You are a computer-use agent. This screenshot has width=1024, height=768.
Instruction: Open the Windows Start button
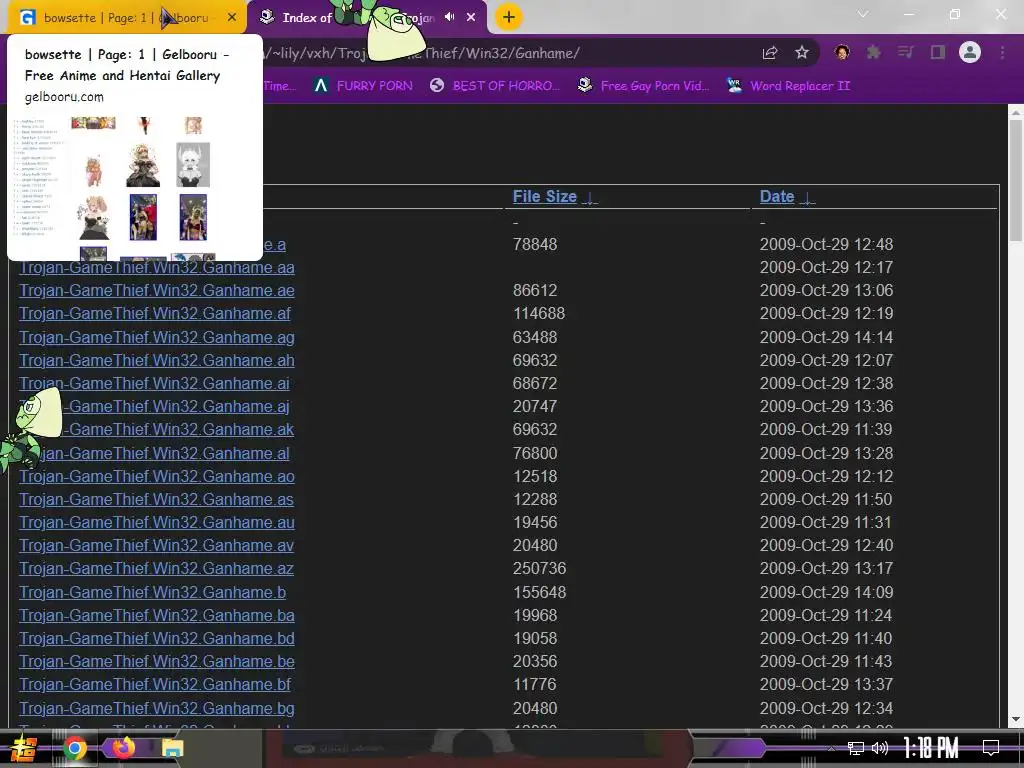tap(24, 748)
